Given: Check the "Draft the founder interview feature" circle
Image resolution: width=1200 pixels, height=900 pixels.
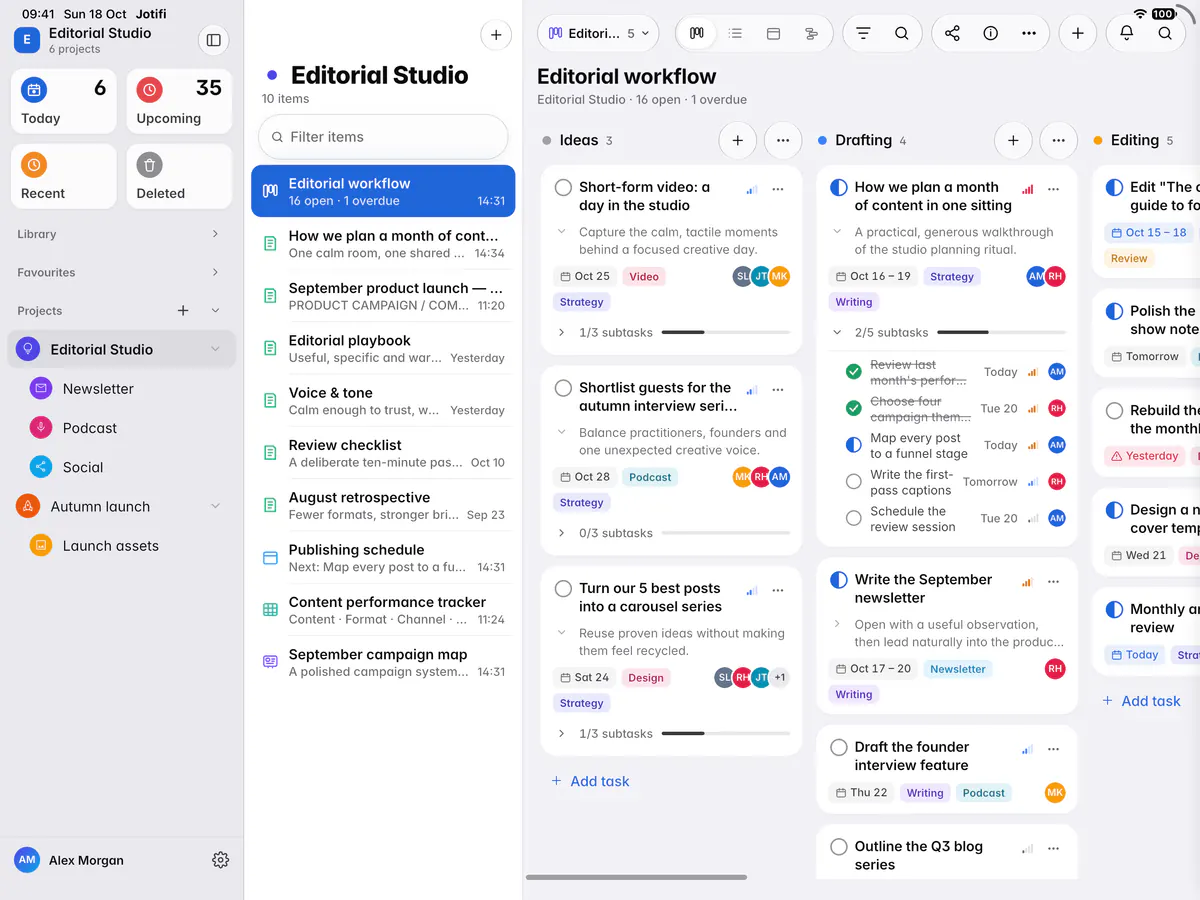Looking at the screenshot, I should click(839, 747).
